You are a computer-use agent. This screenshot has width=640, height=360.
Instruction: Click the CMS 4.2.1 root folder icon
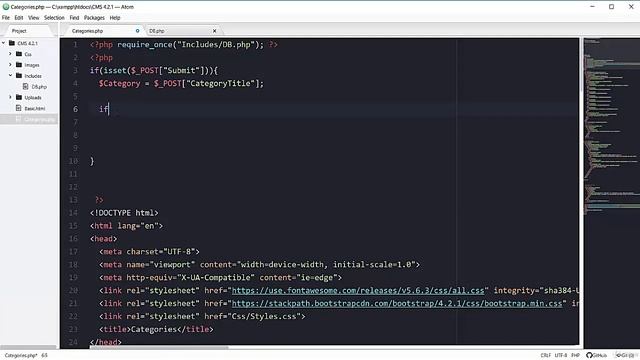pos(12,43)
